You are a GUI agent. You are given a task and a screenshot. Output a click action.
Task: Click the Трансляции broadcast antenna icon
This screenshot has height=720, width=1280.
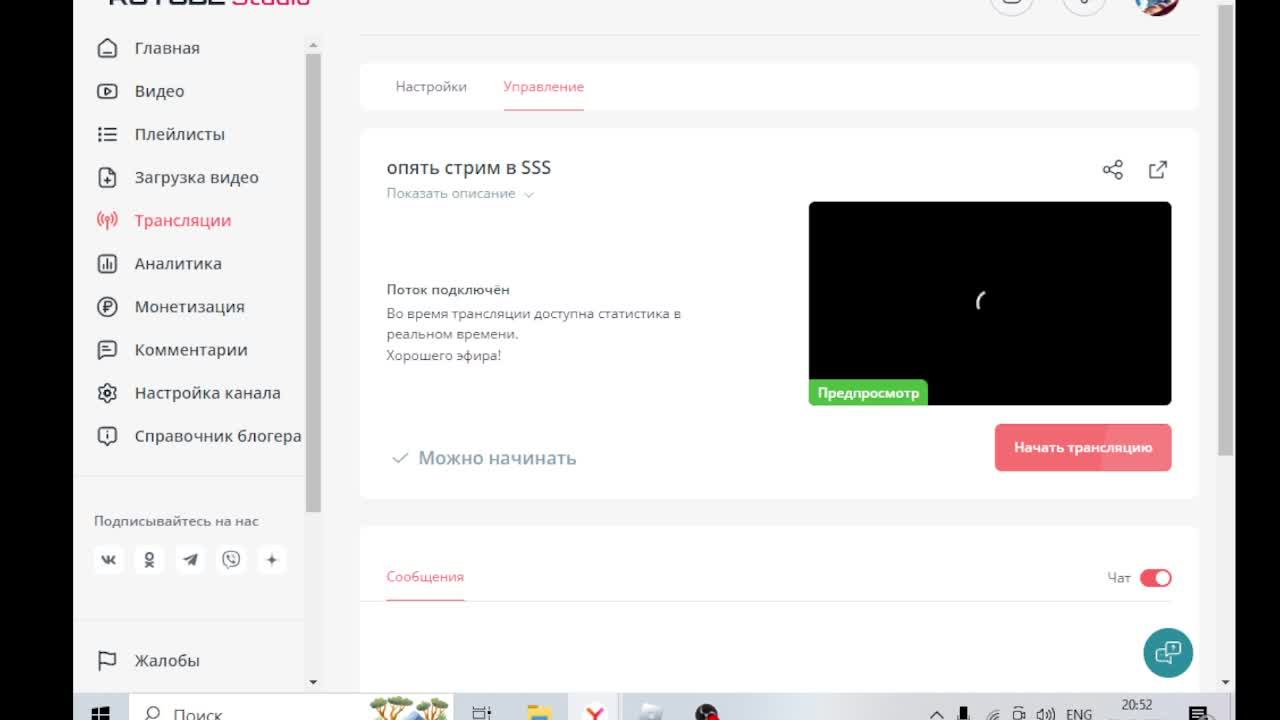pyautogui.click(x=107, y=221)
